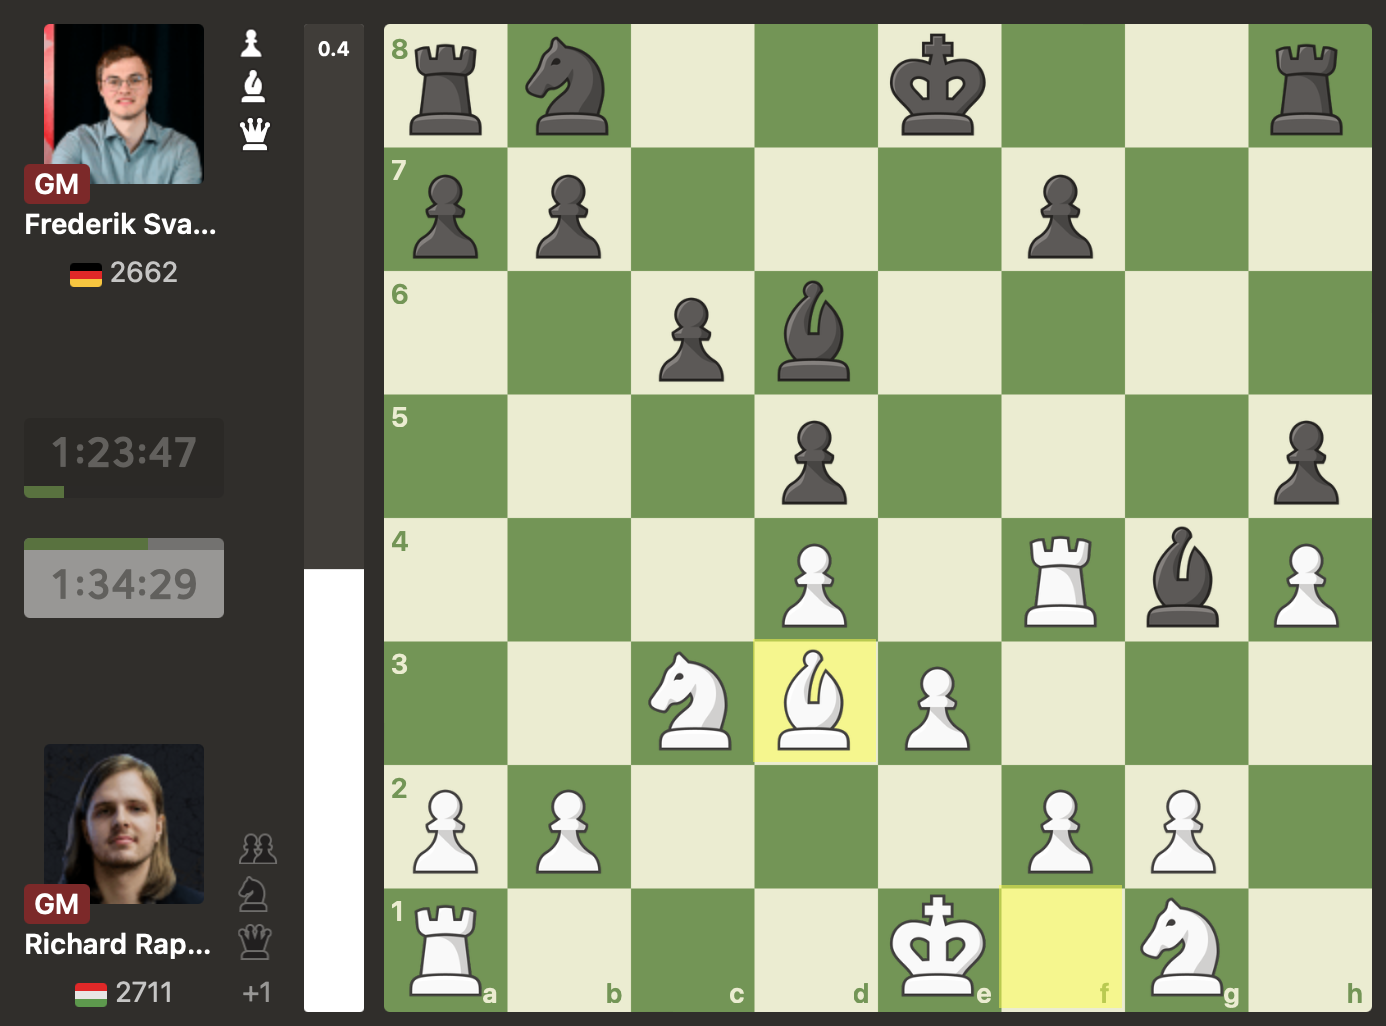Select the white pawn on d4

click(x=815, y=584)
